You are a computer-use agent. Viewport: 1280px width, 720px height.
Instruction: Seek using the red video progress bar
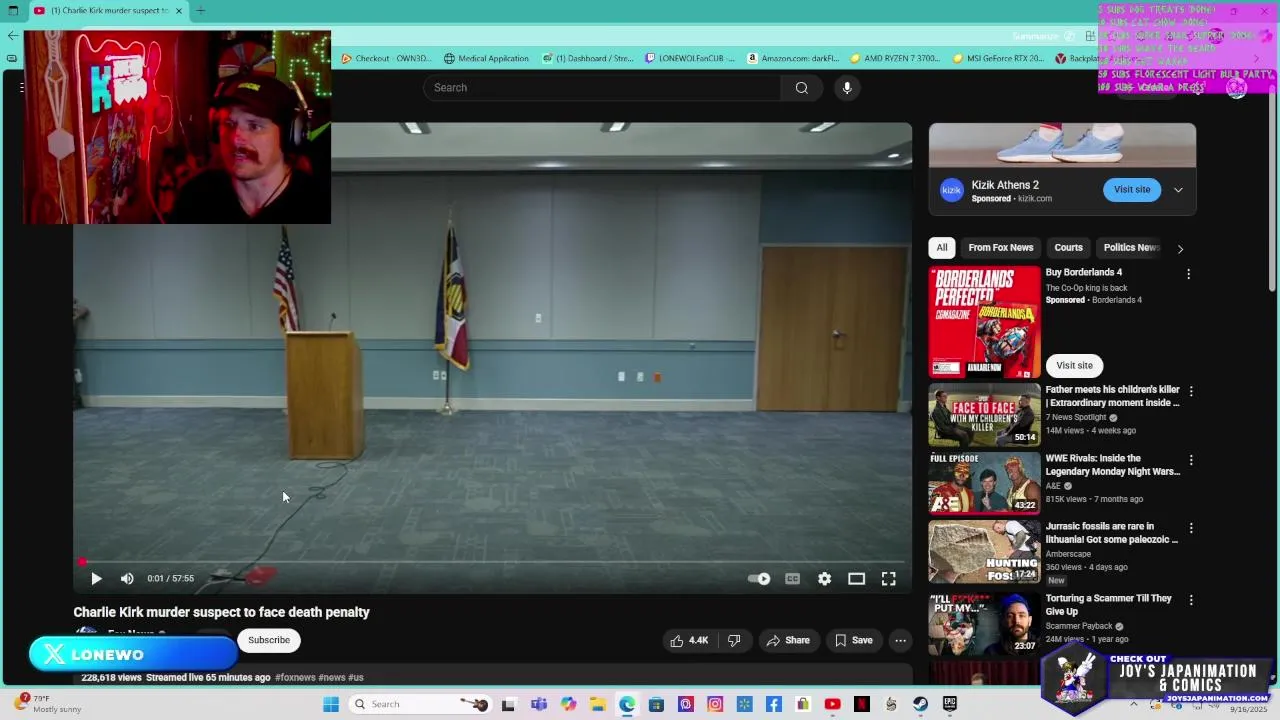[x=492, y=562]
